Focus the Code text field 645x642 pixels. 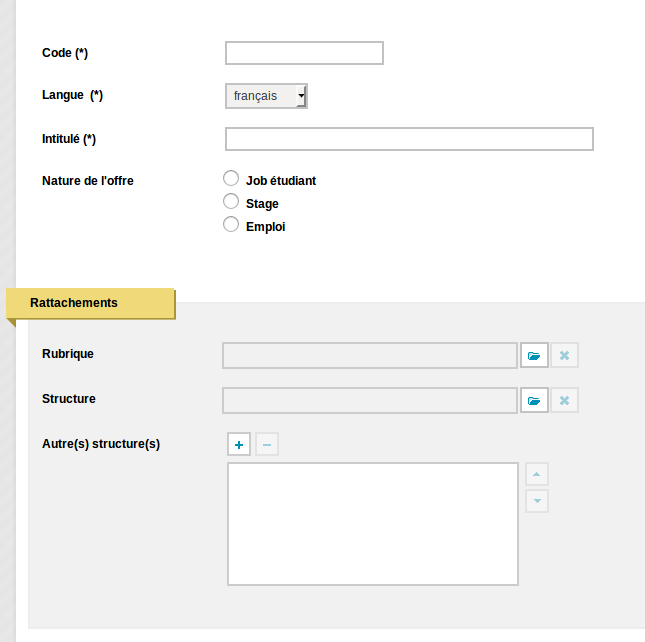(x=304, y=53)
